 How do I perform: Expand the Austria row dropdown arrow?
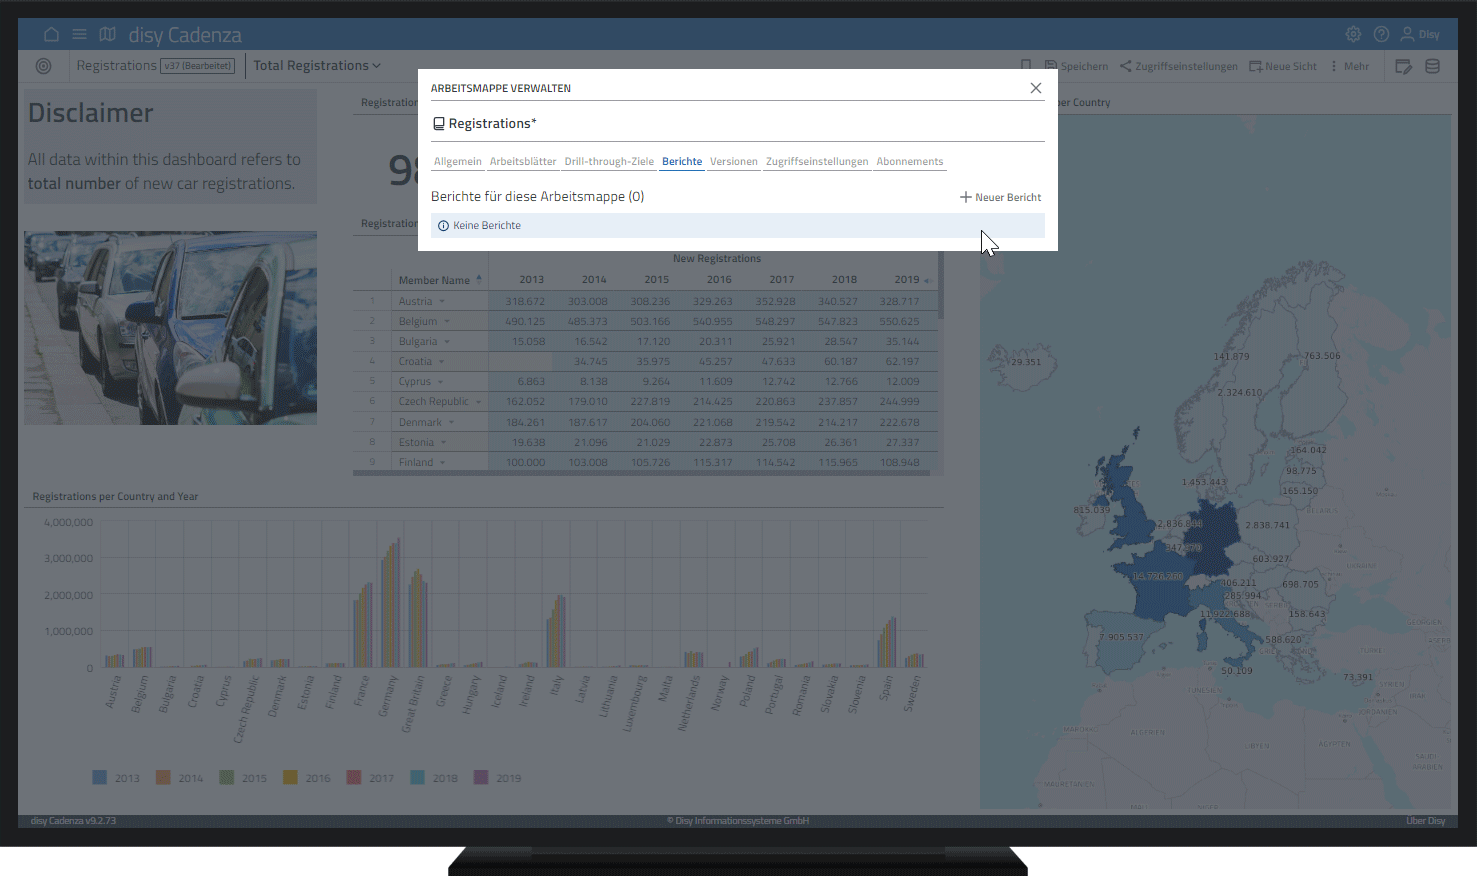(x=442, y=301)
